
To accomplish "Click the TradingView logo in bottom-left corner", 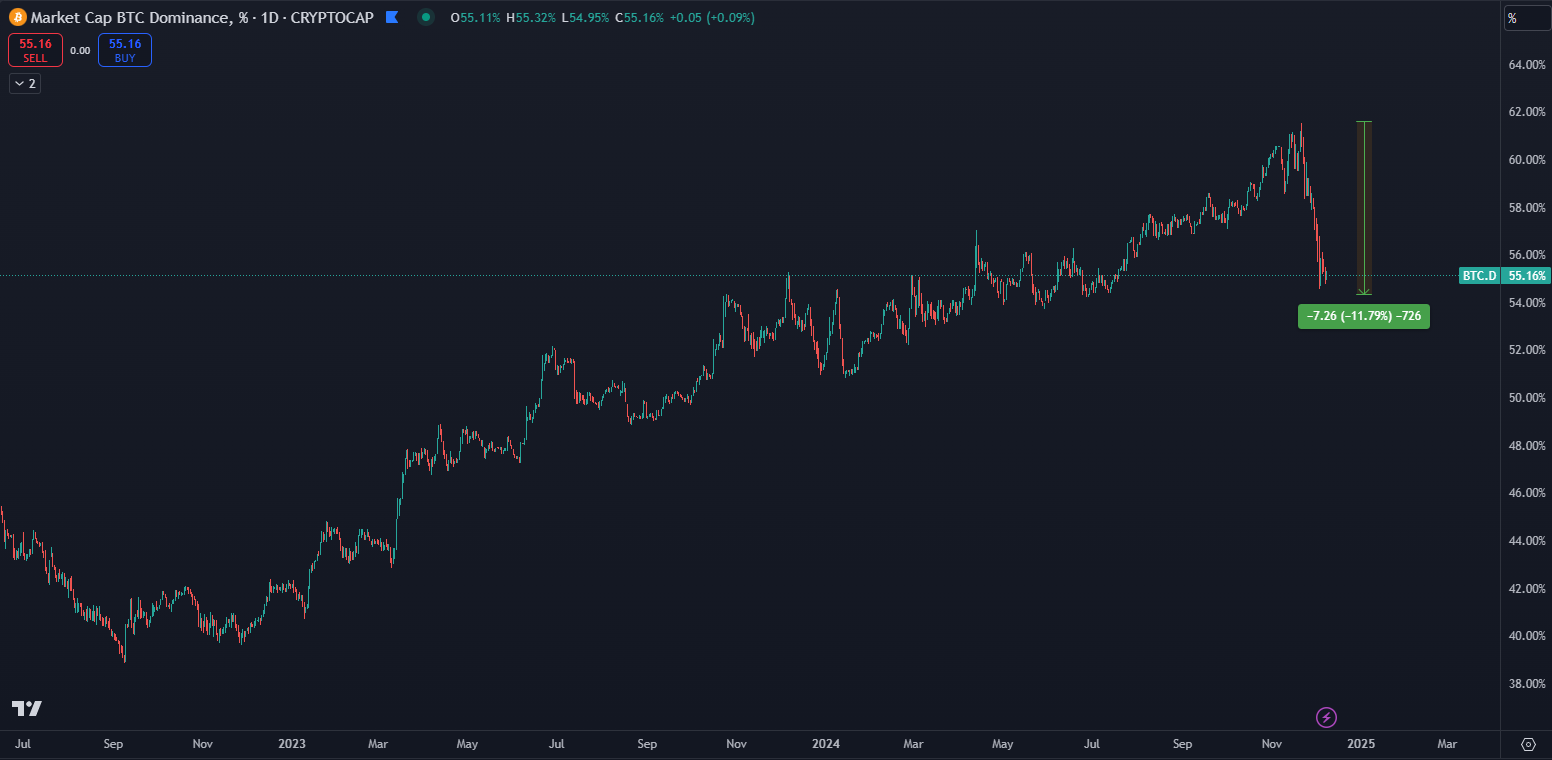I will [x=27, y=708].
